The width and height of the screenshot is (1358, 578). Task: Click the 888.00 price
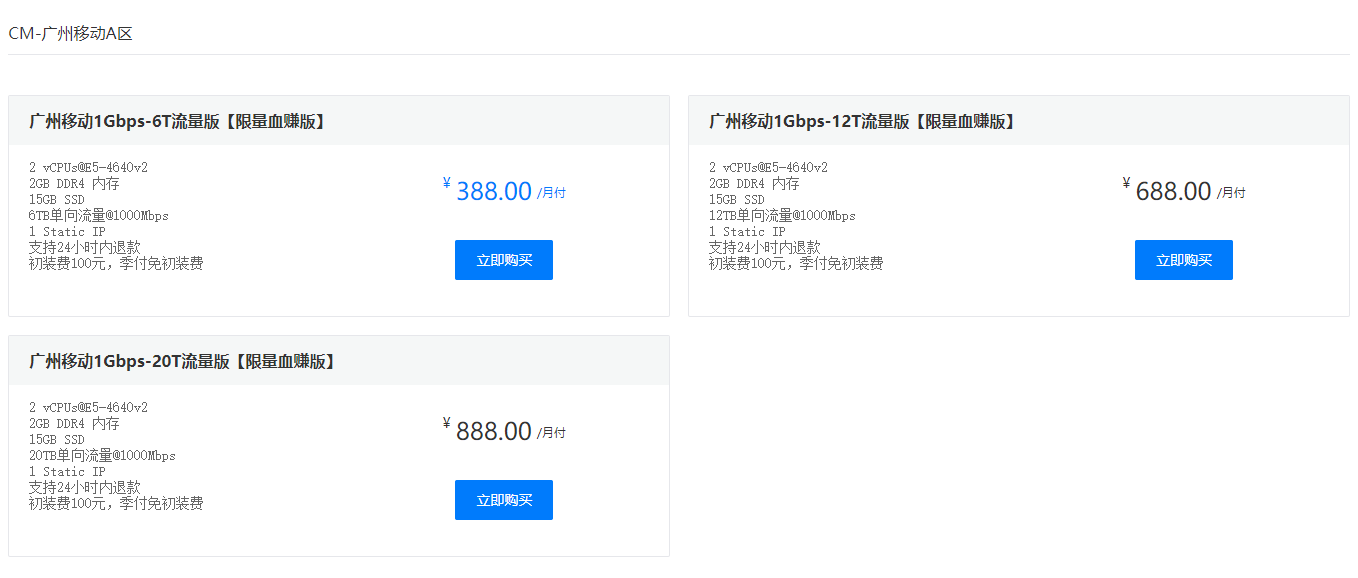click(x=493, y=431)
